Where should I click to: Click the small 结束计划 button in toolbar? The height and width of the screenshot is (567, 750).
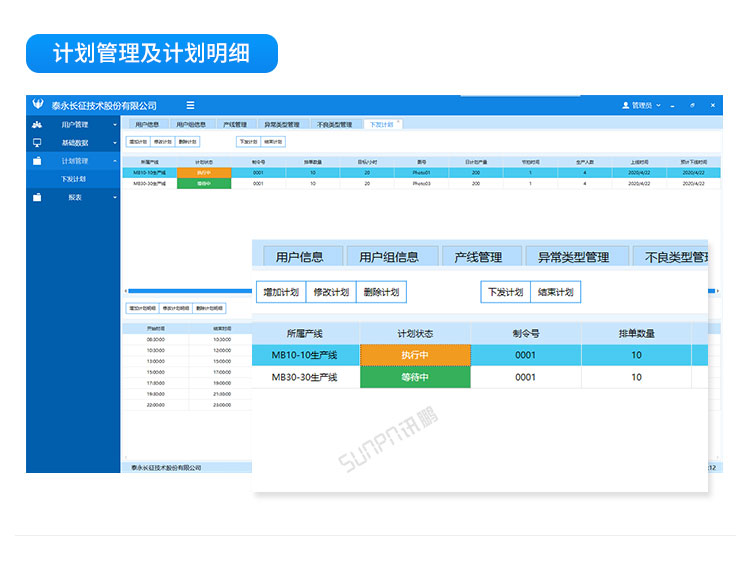pyautogui.click(x=272, y=142)
